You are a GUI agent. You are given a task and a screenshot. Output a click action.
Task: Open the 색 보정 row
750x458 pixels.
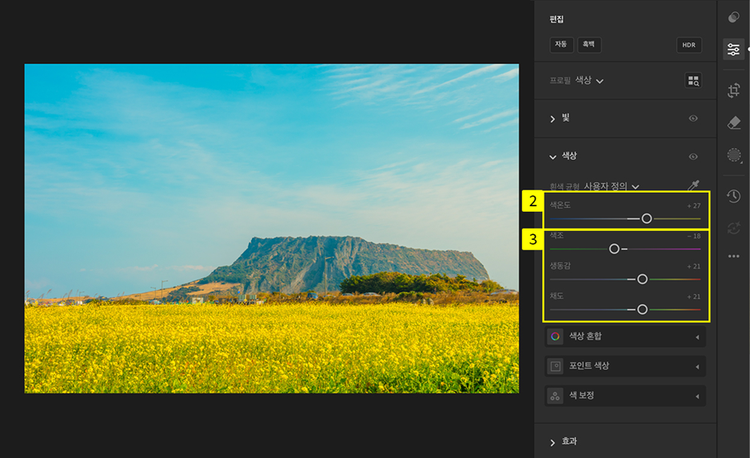(625, 396)
